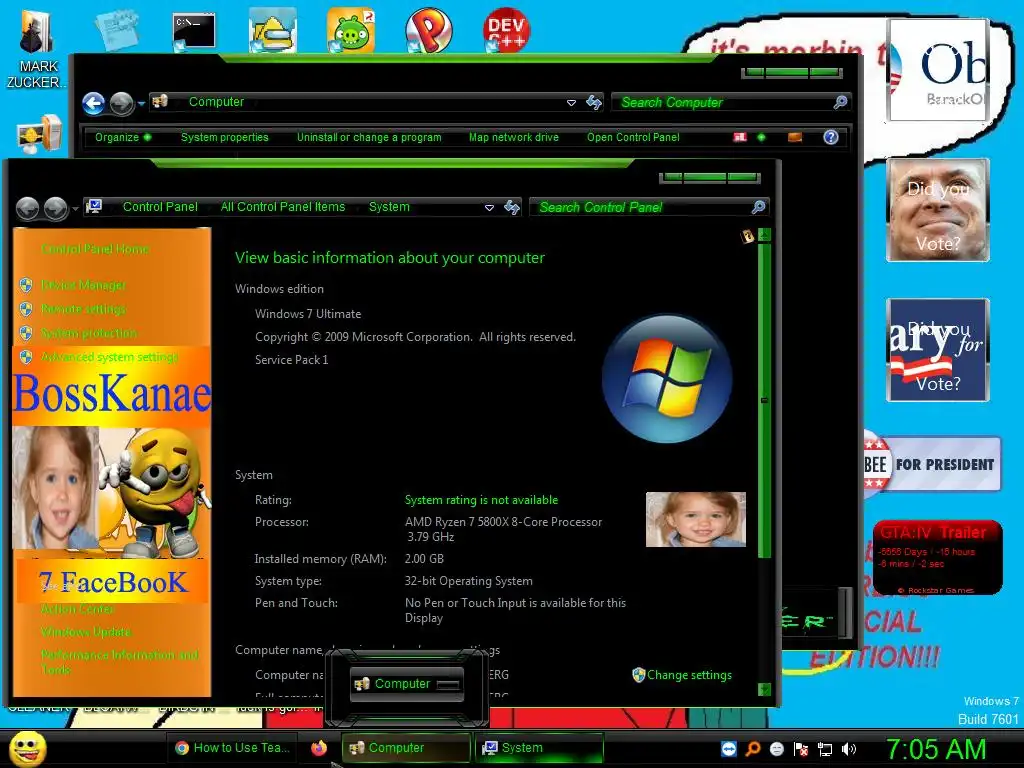Open the sticky notes desktop shortcut
This screenshot has width=1024, height=768.
[x=116, y=29]
